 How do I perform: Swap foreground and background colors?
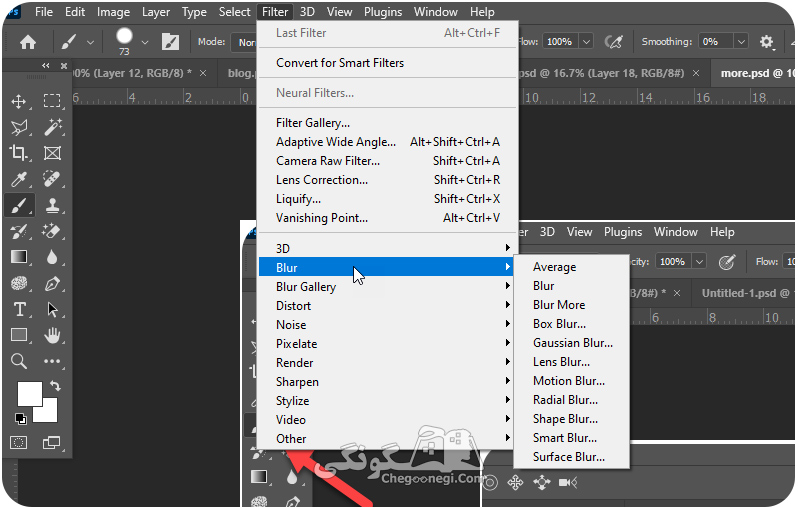pos(55,385)
